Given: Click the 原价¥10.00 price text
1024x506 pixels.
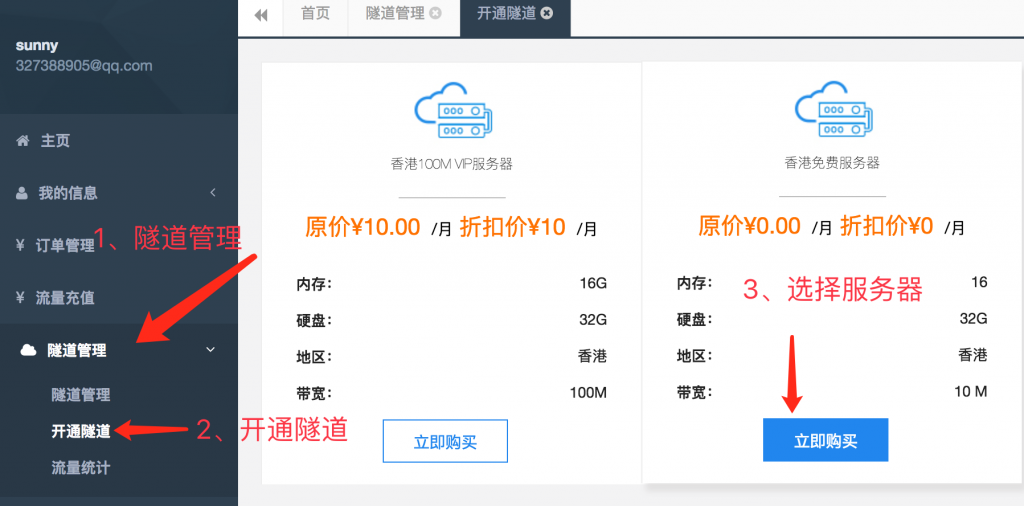Looking at the screenshot, I should click(x=362, y=227).
